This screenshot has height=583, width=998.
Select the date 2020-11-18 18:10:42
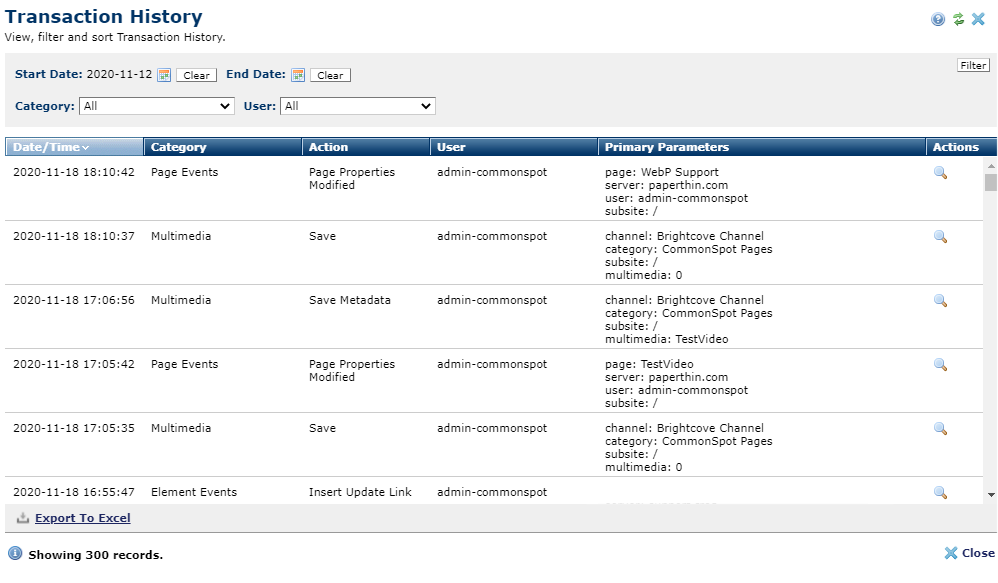click(74, 172)
